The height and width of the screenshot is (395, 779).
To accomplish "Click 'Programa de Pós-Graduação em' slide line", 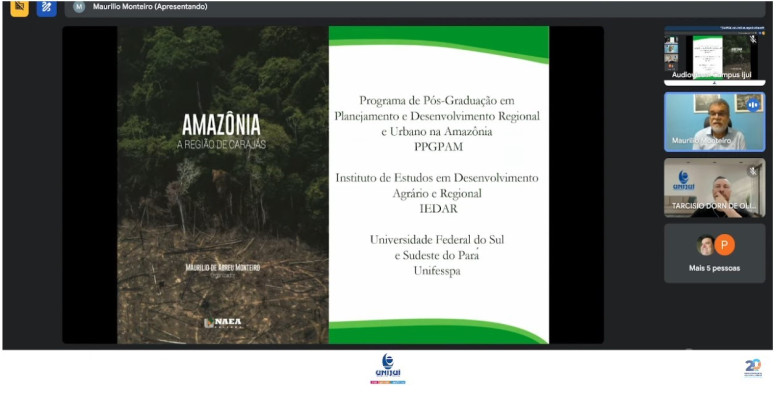I will (x=437, y=101).
